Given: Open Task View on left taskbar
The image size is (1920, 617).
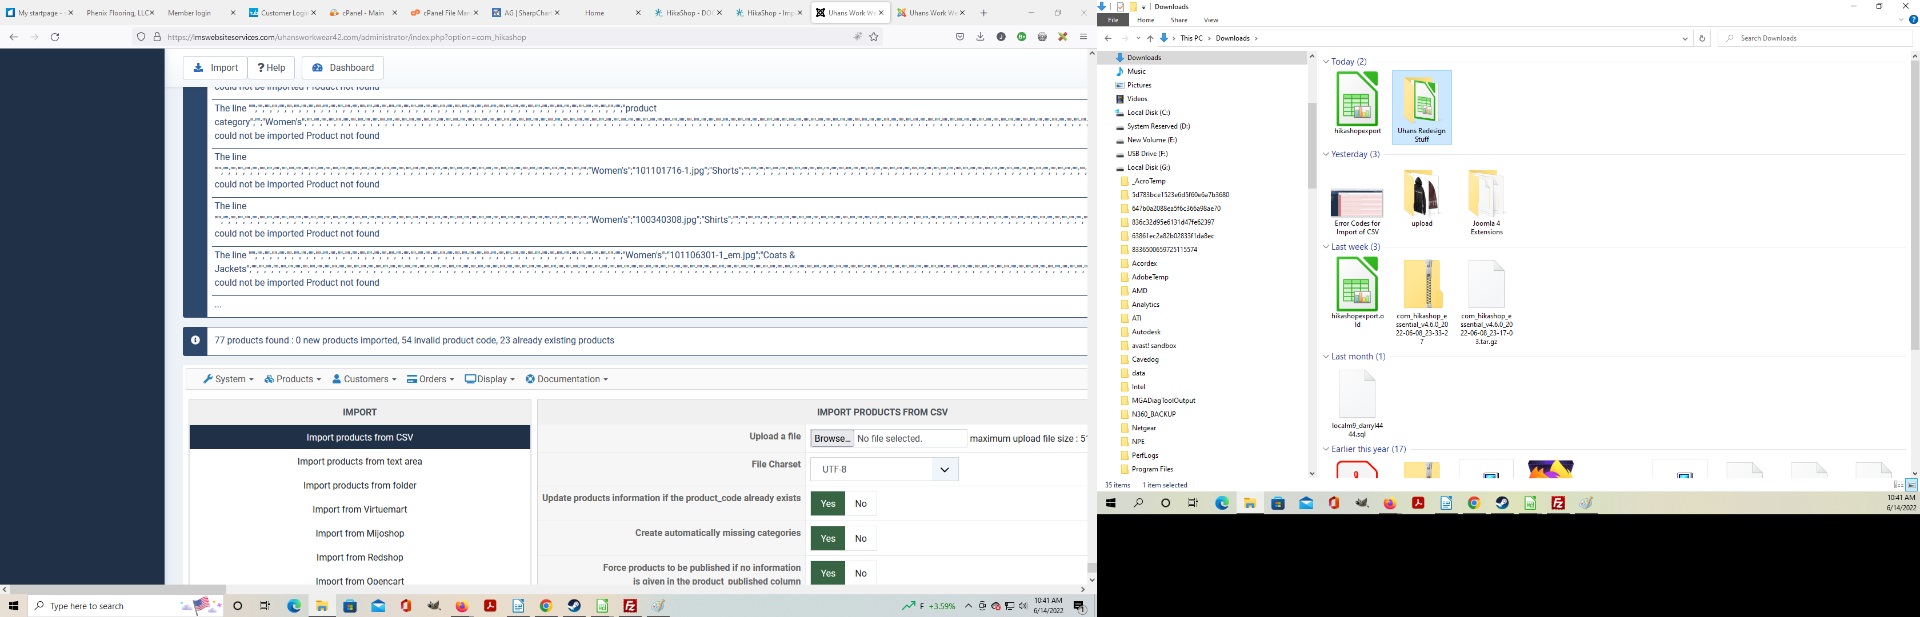Looking at the screenshot, I should [x=265, y=606].
